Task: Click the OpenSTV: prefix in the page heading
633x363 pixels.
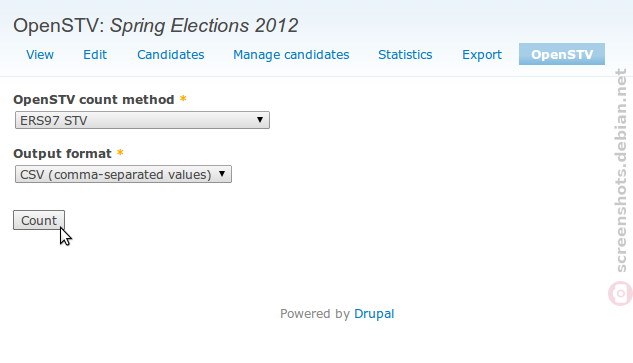Action: click(59, 26)
